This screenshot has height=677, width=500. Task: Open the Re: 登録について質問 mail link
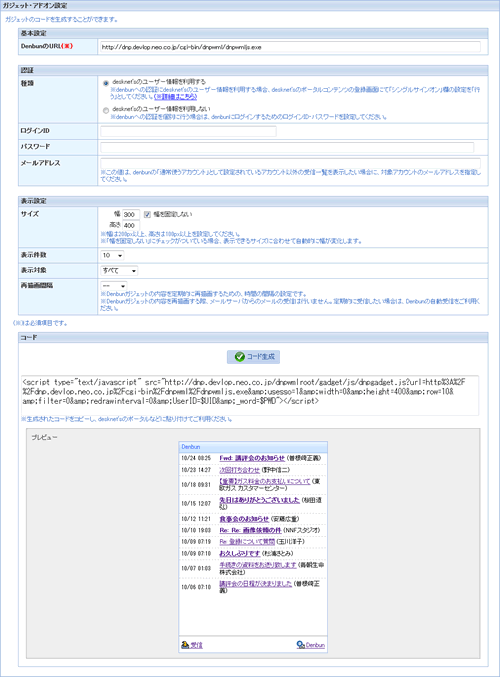pos(247,541)
